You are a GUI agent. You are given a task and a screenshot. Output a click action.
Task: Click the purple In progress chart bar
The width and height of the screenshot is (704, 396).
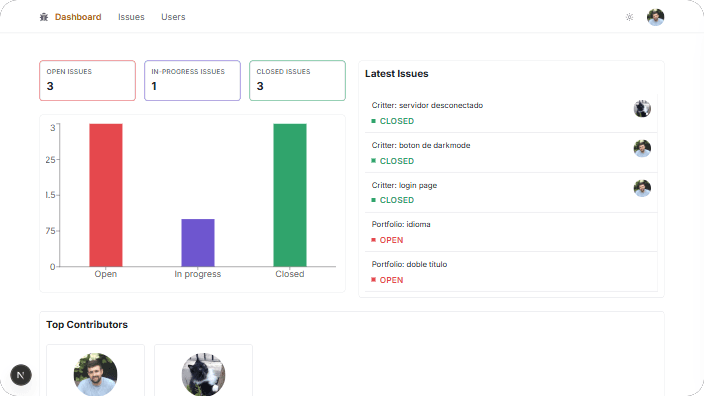point(198,242)
